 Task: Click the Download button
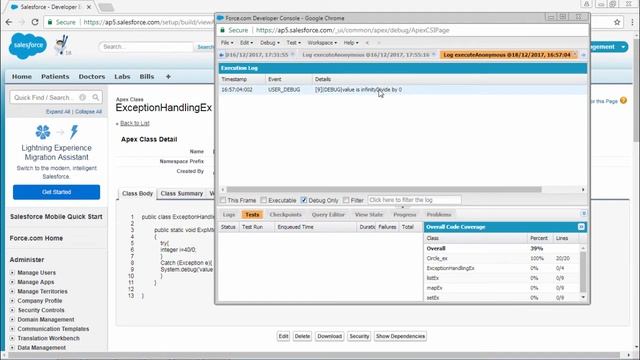pyautogui.click(x=329, y=336)
